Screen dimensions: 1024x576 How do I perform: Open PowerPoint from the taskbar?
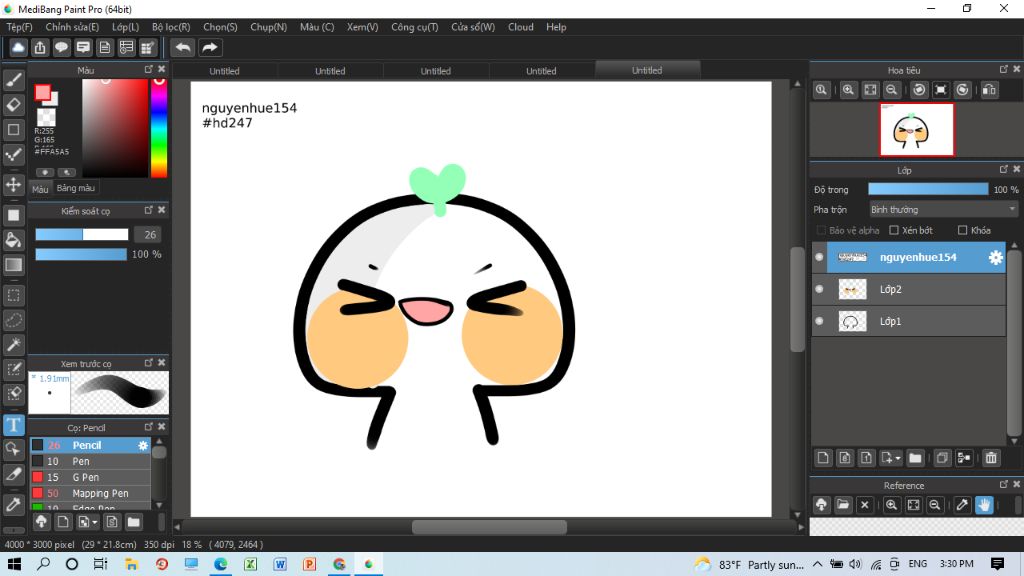pos(310,564)
